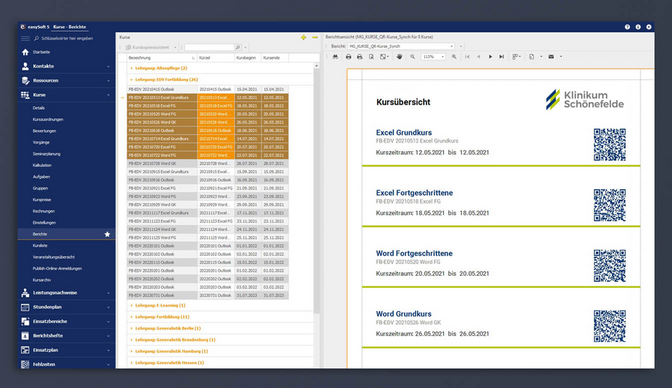Click the Kurskopierassistent button

click(x=151, y=47)
